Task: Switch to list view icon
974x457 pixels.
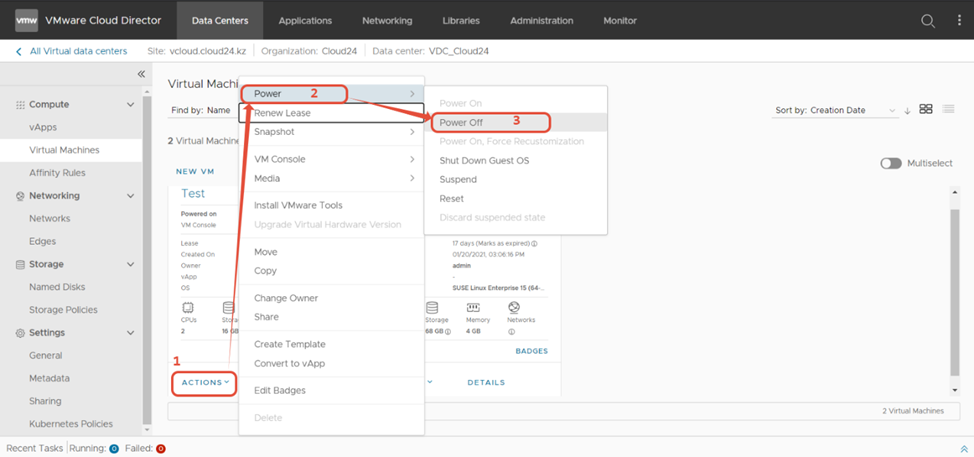Action: coord(948,109)
